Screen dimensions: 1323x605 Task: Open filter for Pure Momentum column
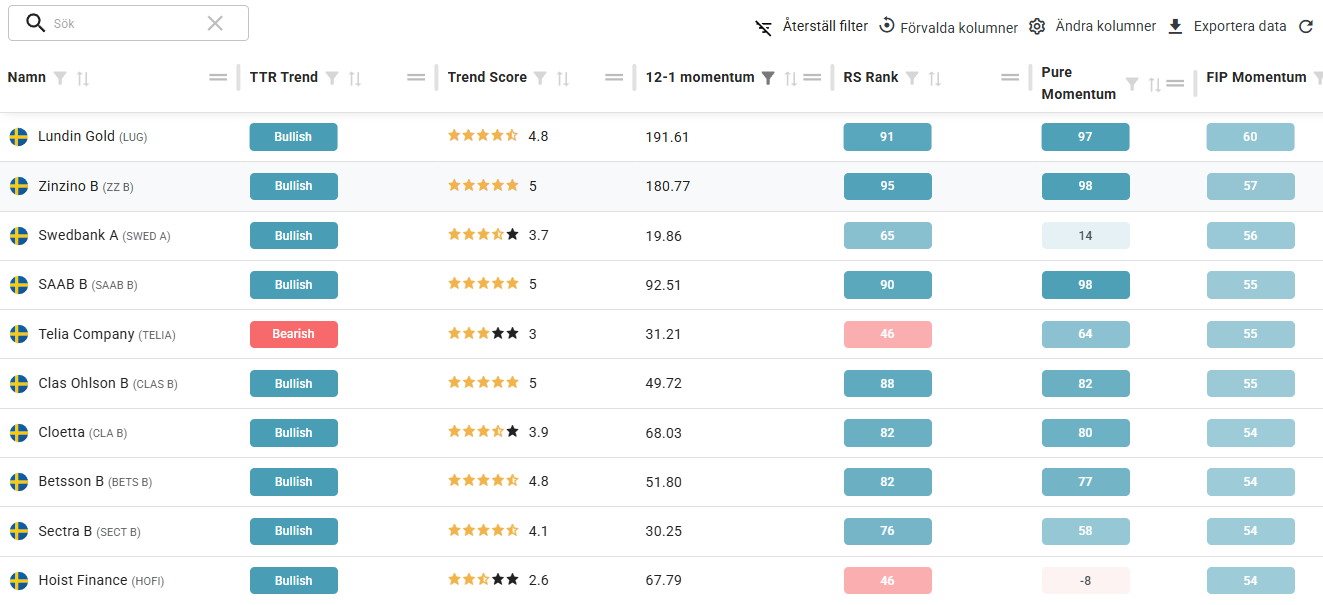1132,85
